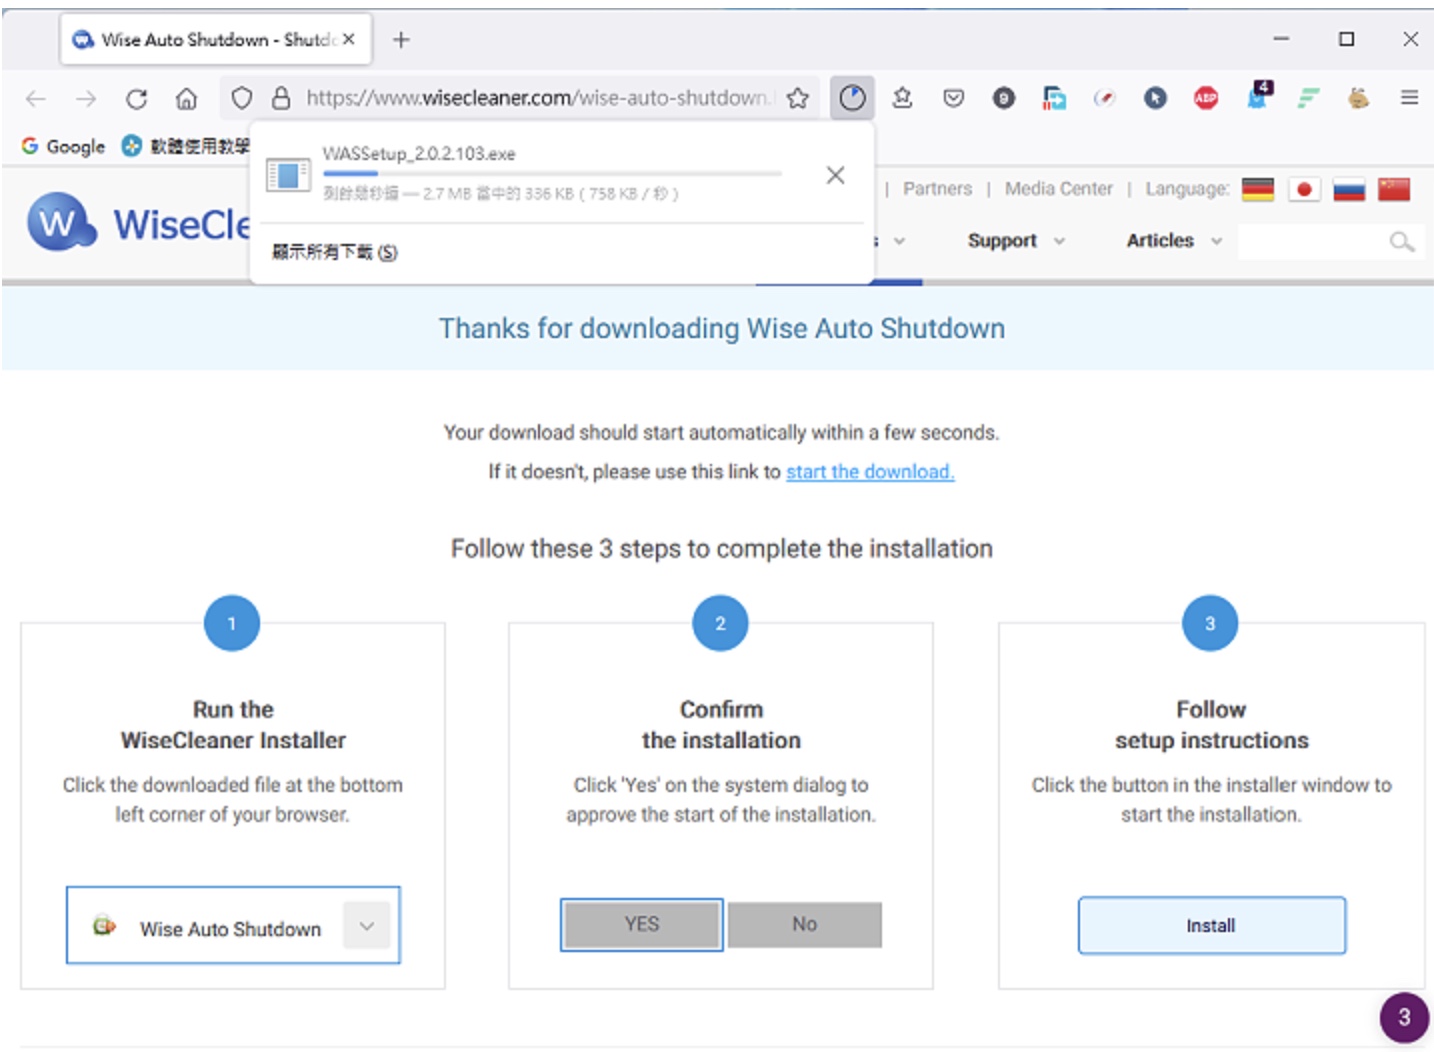Select the Wise Auto Shutdown browser tab
Screen dimensions: 1434x1052
coord(215,40)
